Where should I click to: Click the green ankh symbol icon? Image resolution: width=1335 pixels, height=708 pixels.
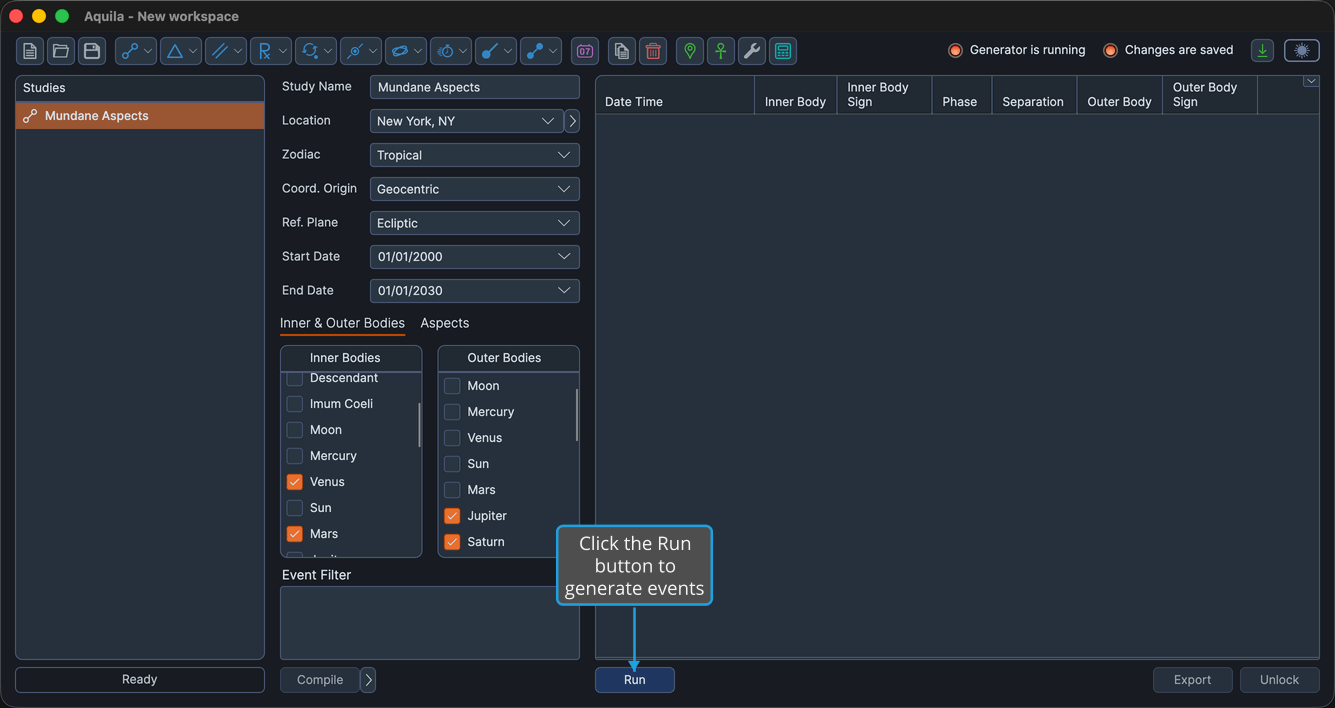coord(721,51)
